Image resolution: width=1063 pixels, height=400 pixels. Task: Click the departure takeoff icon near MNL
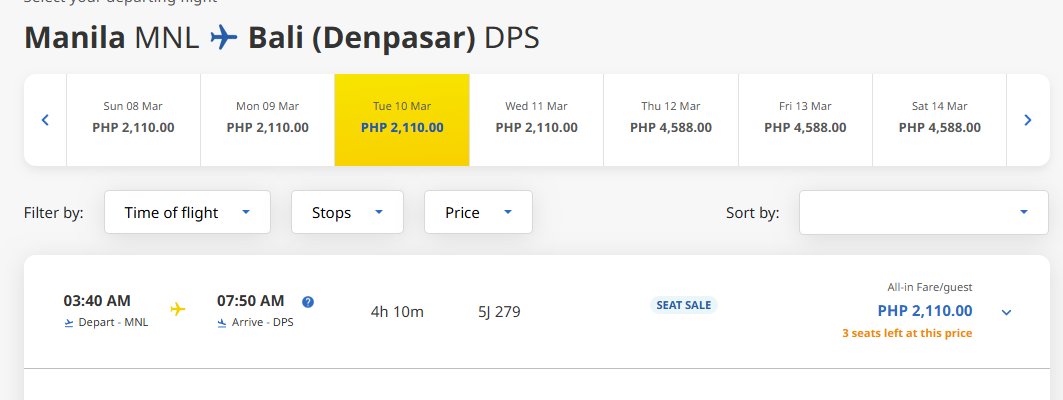[x=69, y=323]
